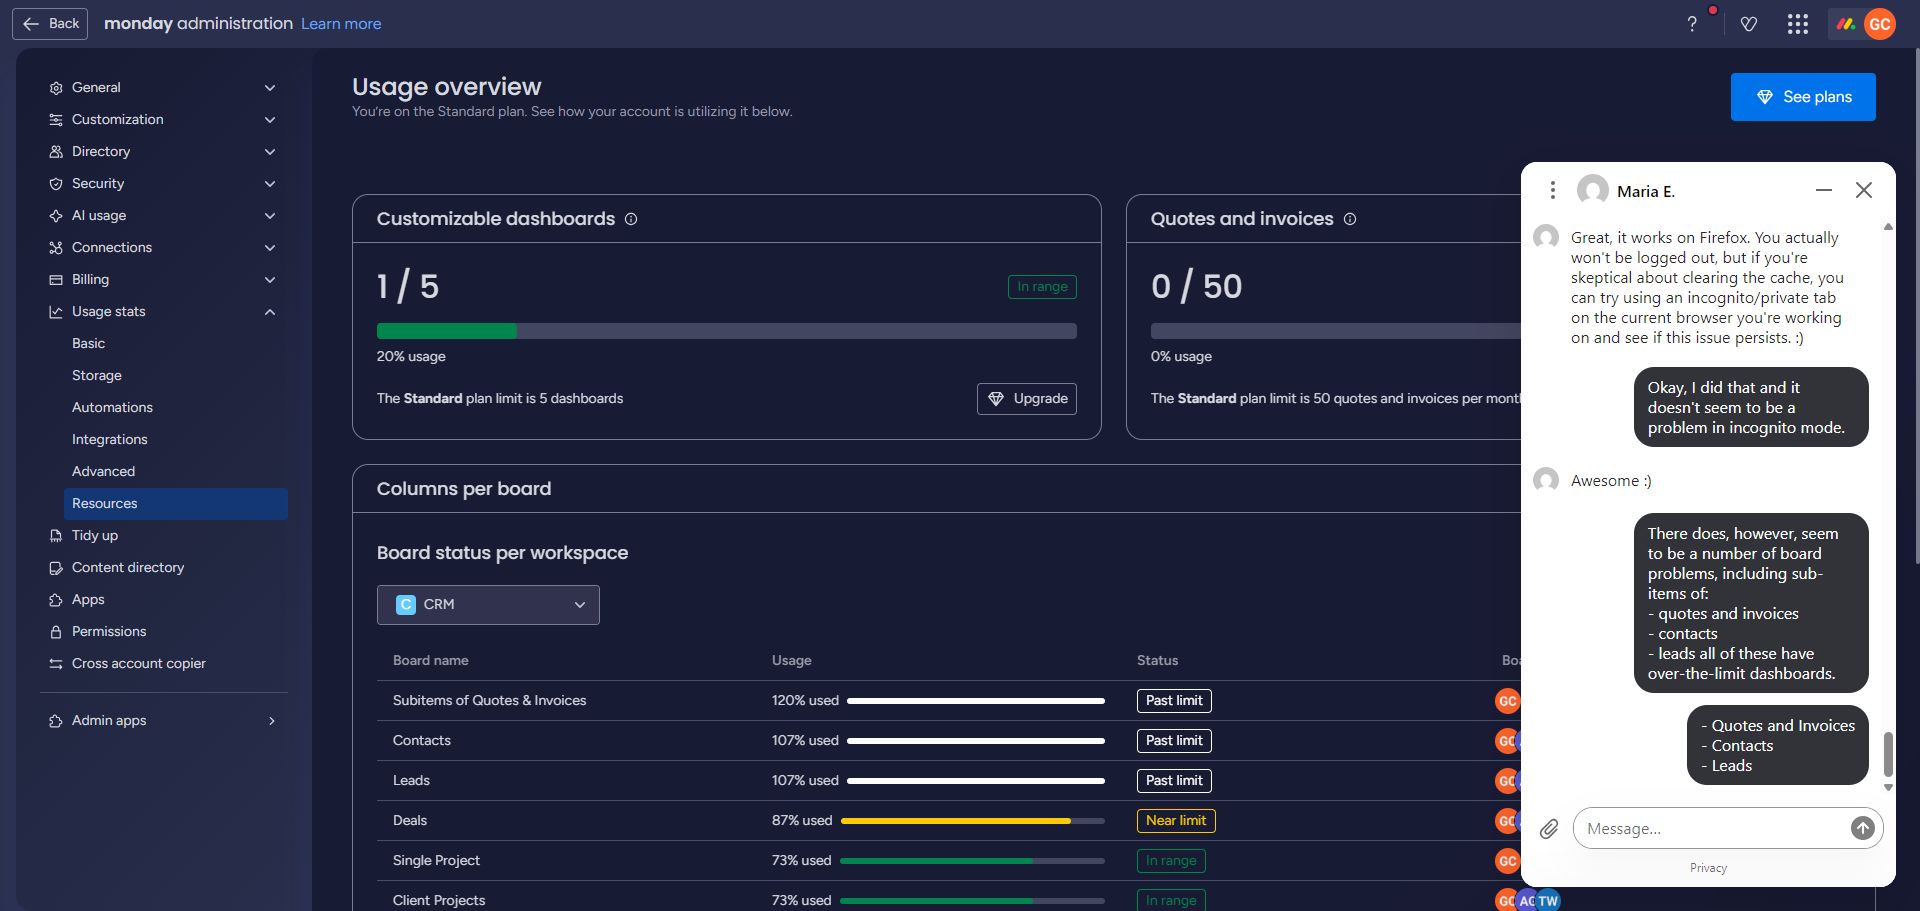Click the AI usage sparkle icon

tap(56, 216)
